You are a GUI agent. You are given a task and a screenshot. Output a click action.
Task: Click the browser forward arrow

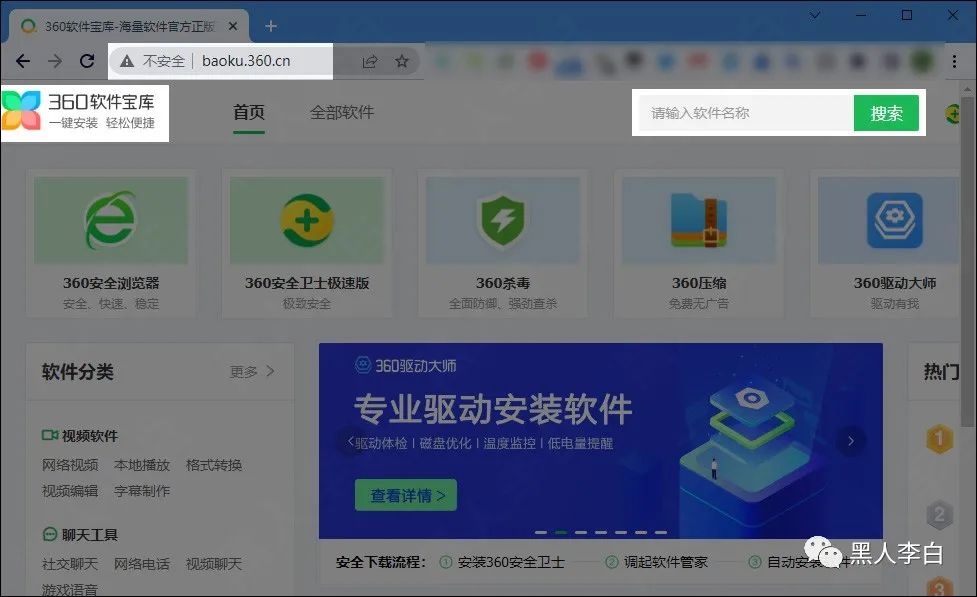55,60
